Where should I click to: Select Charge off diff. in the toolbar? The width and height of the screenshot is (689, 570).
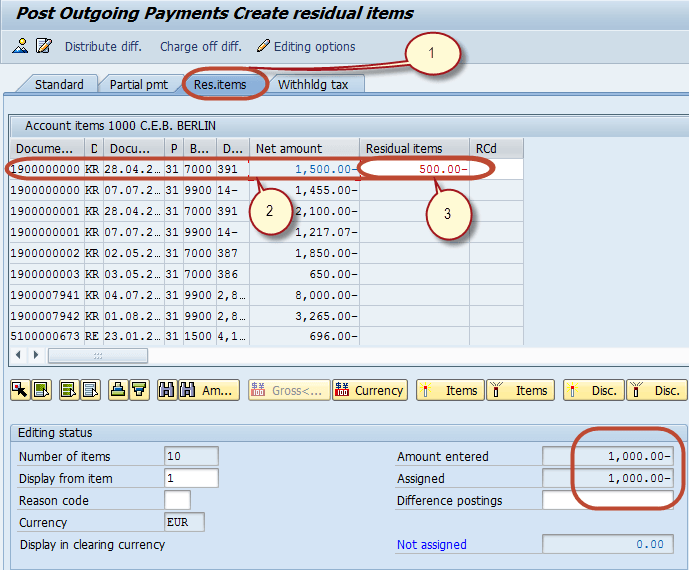point(200,46)
